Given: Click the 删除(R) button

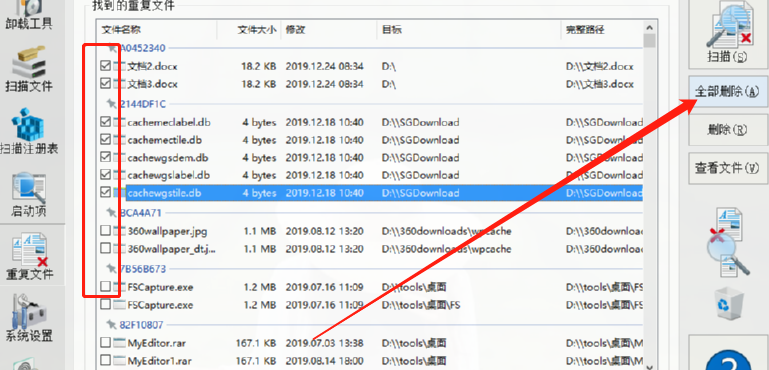Looking at the screenshot, I should 728,130.
